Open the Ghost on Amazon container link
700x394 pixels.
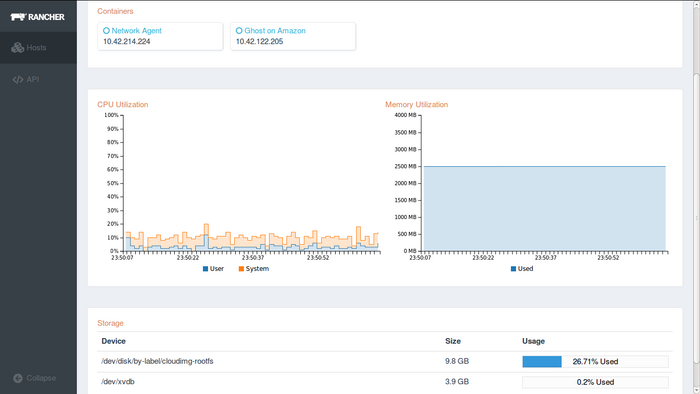[275, 31]
